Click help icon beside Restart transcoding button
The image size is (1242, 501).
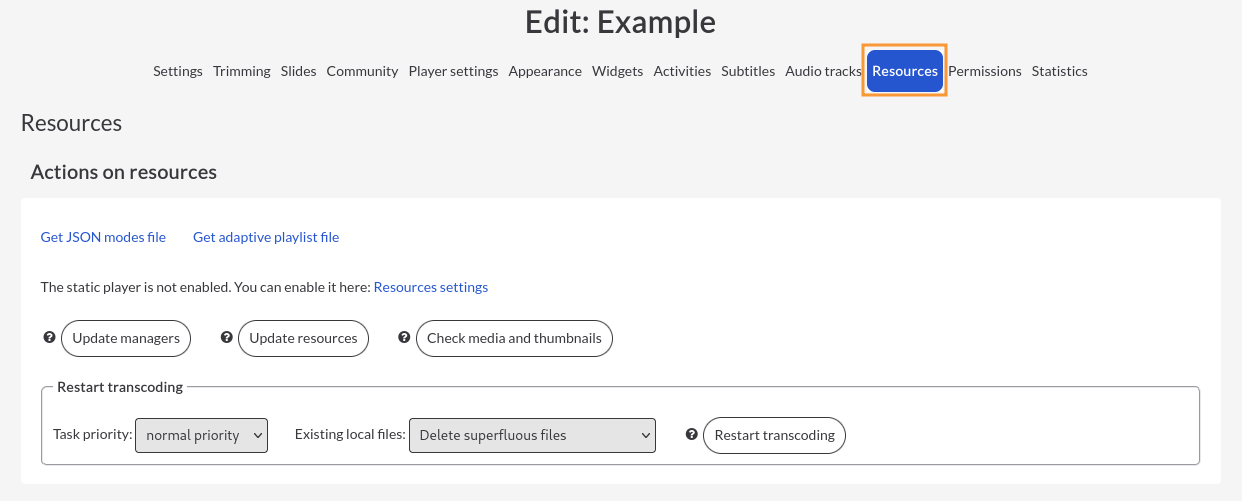pos(692,435)
